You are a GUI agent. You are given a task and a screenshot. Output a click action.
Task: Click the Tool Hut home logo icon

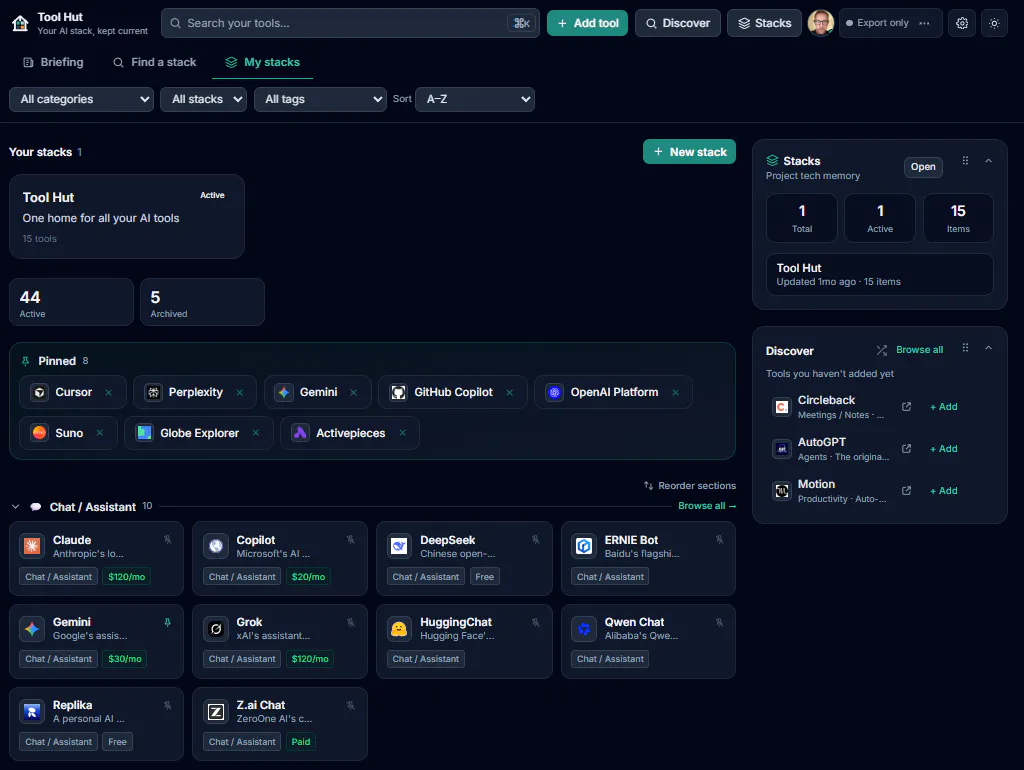20,24
